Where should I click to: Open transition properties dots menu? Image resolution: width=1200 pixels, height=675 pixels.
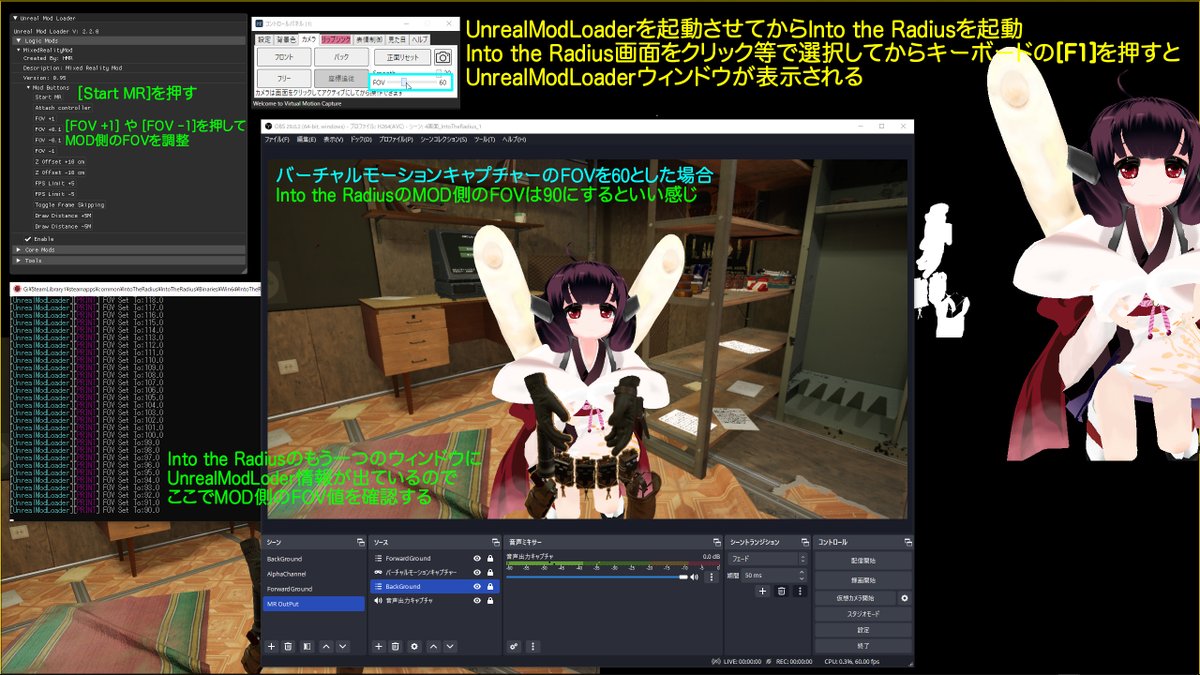pyautogui.click(x=799, y=591)
